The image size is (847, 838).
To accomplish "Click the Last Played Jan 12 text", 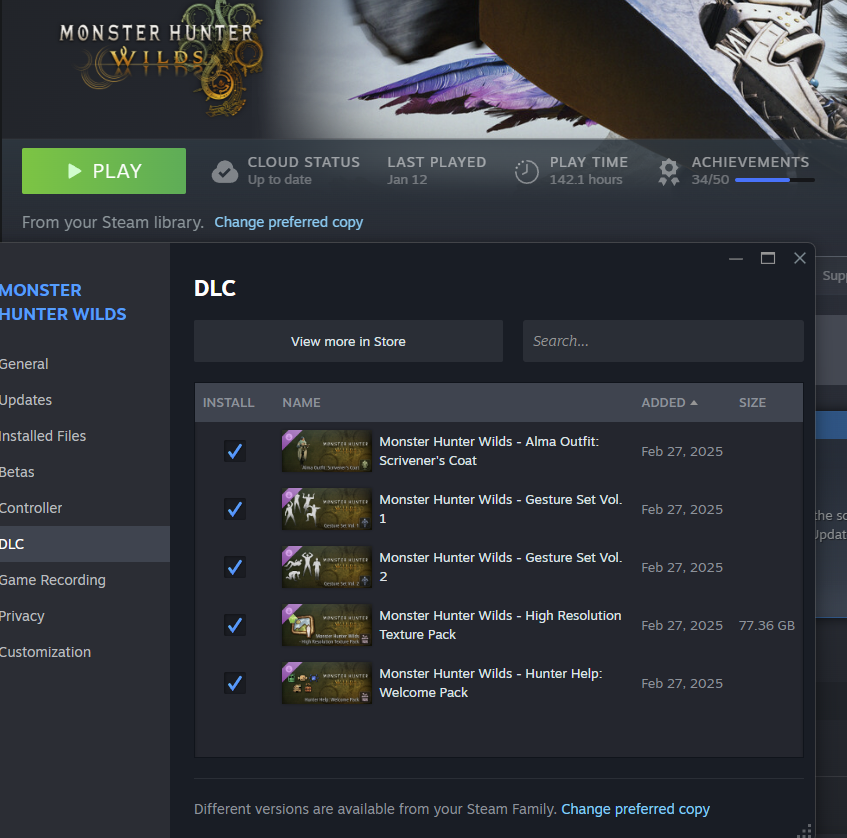I will (x=407, y=179).
